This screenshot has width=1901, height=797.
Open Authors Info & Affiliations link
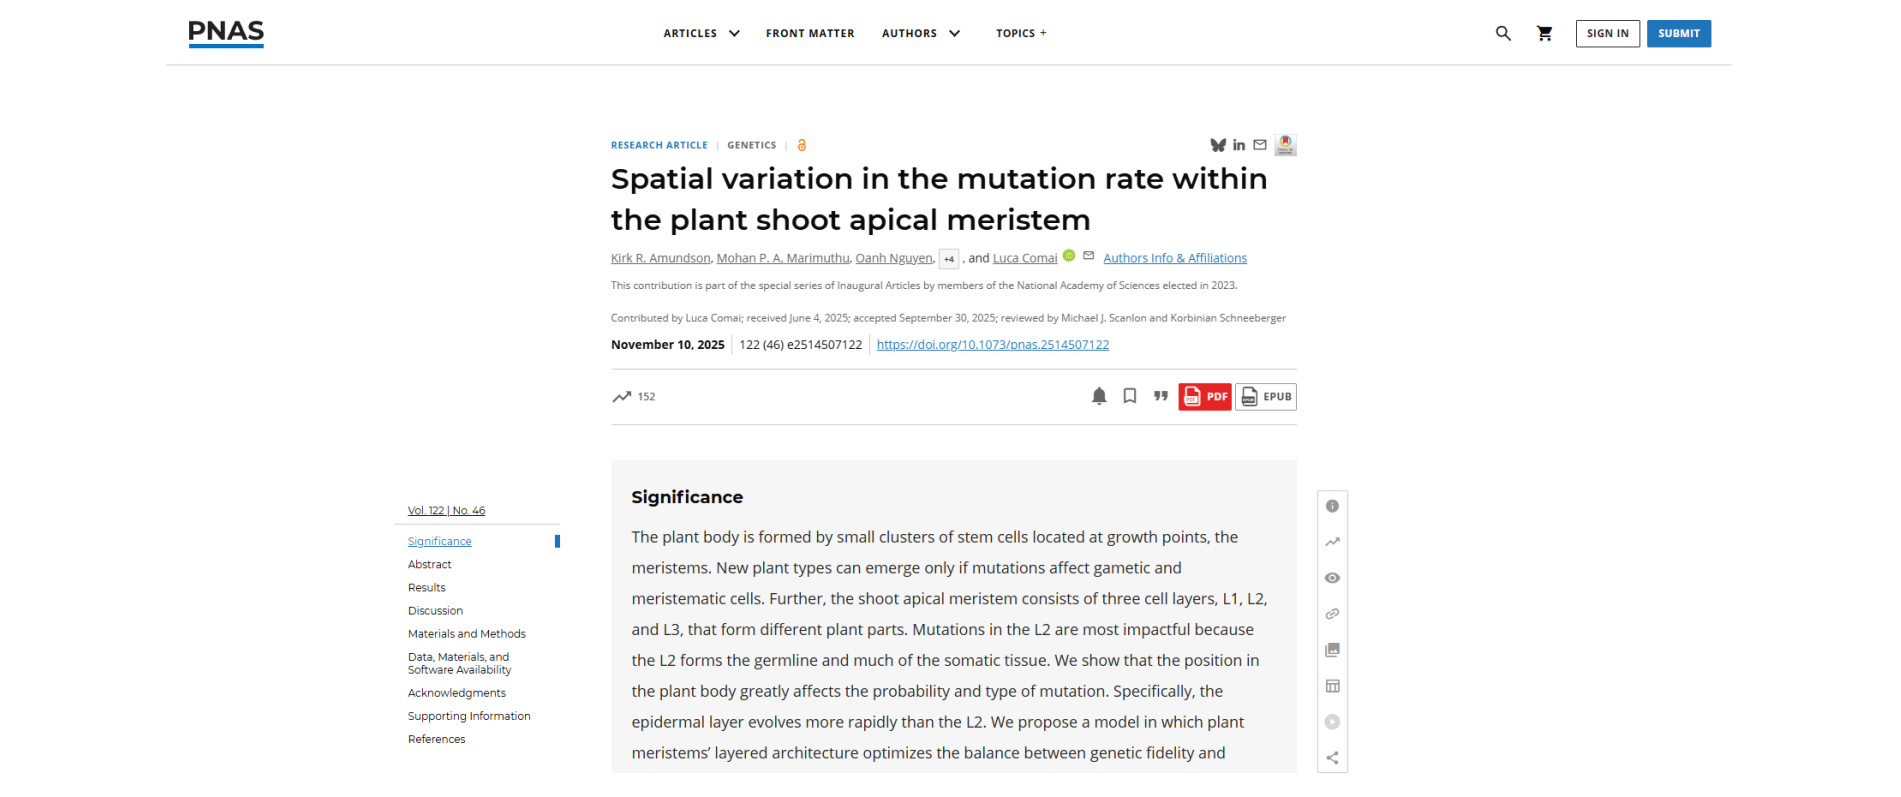(1175, 258)
